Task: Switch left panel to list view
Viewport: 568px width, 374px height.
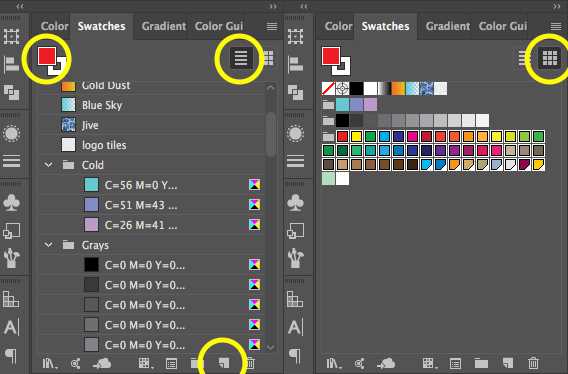Action: tap(241, 58)
